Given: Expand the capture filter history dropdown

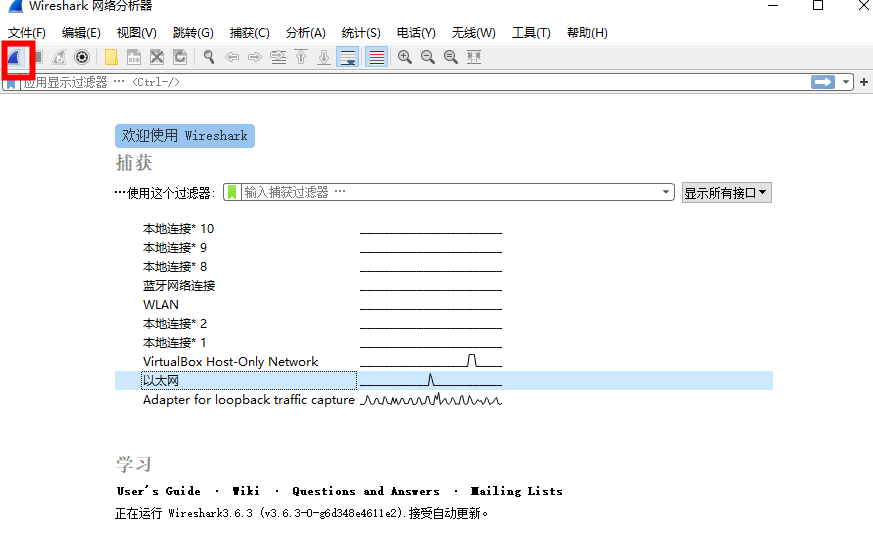Looking at the screenshot, I should [x=666, y=192].
